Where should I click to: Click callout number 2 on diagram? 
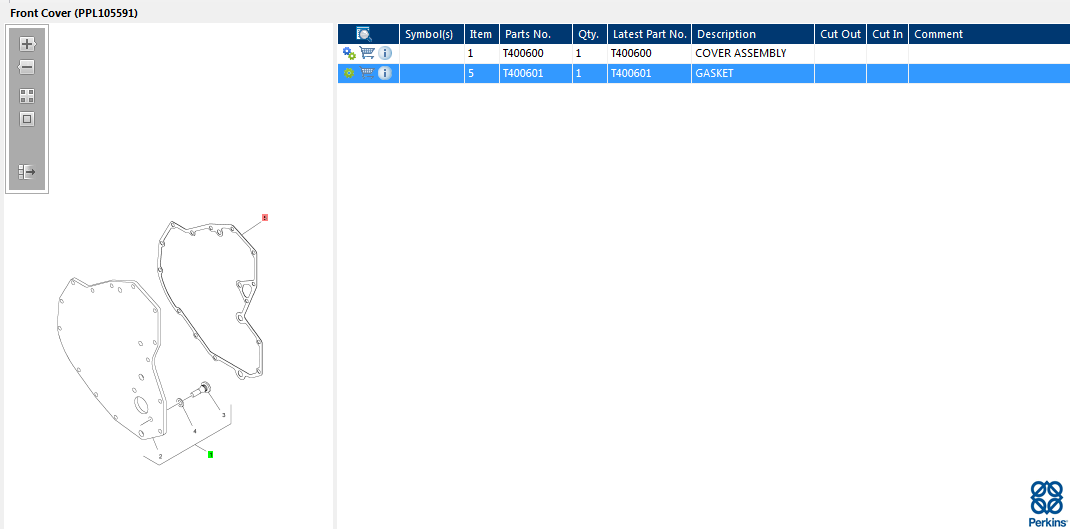click(160, 457)
